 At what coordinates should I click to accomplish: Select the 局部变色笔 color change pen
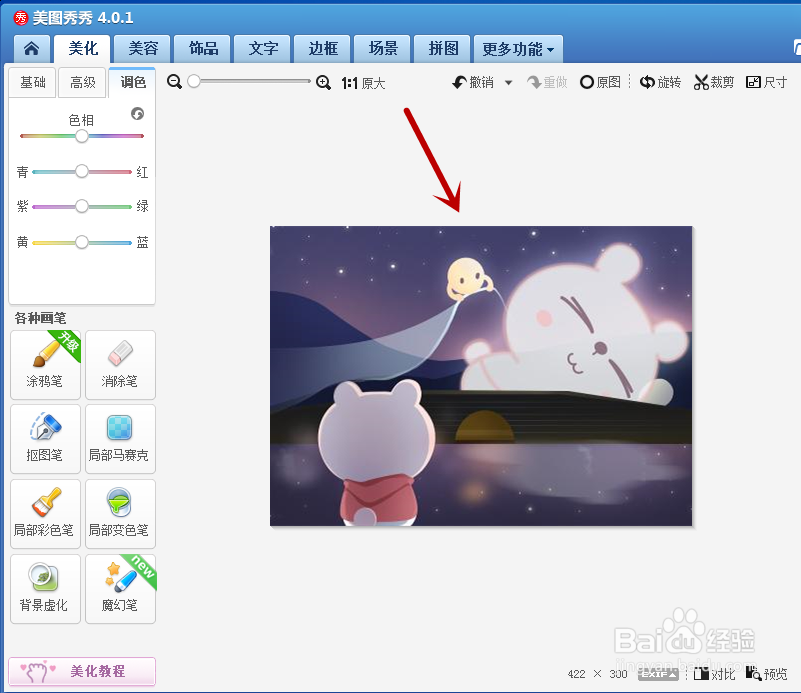[x=120, y=514]
